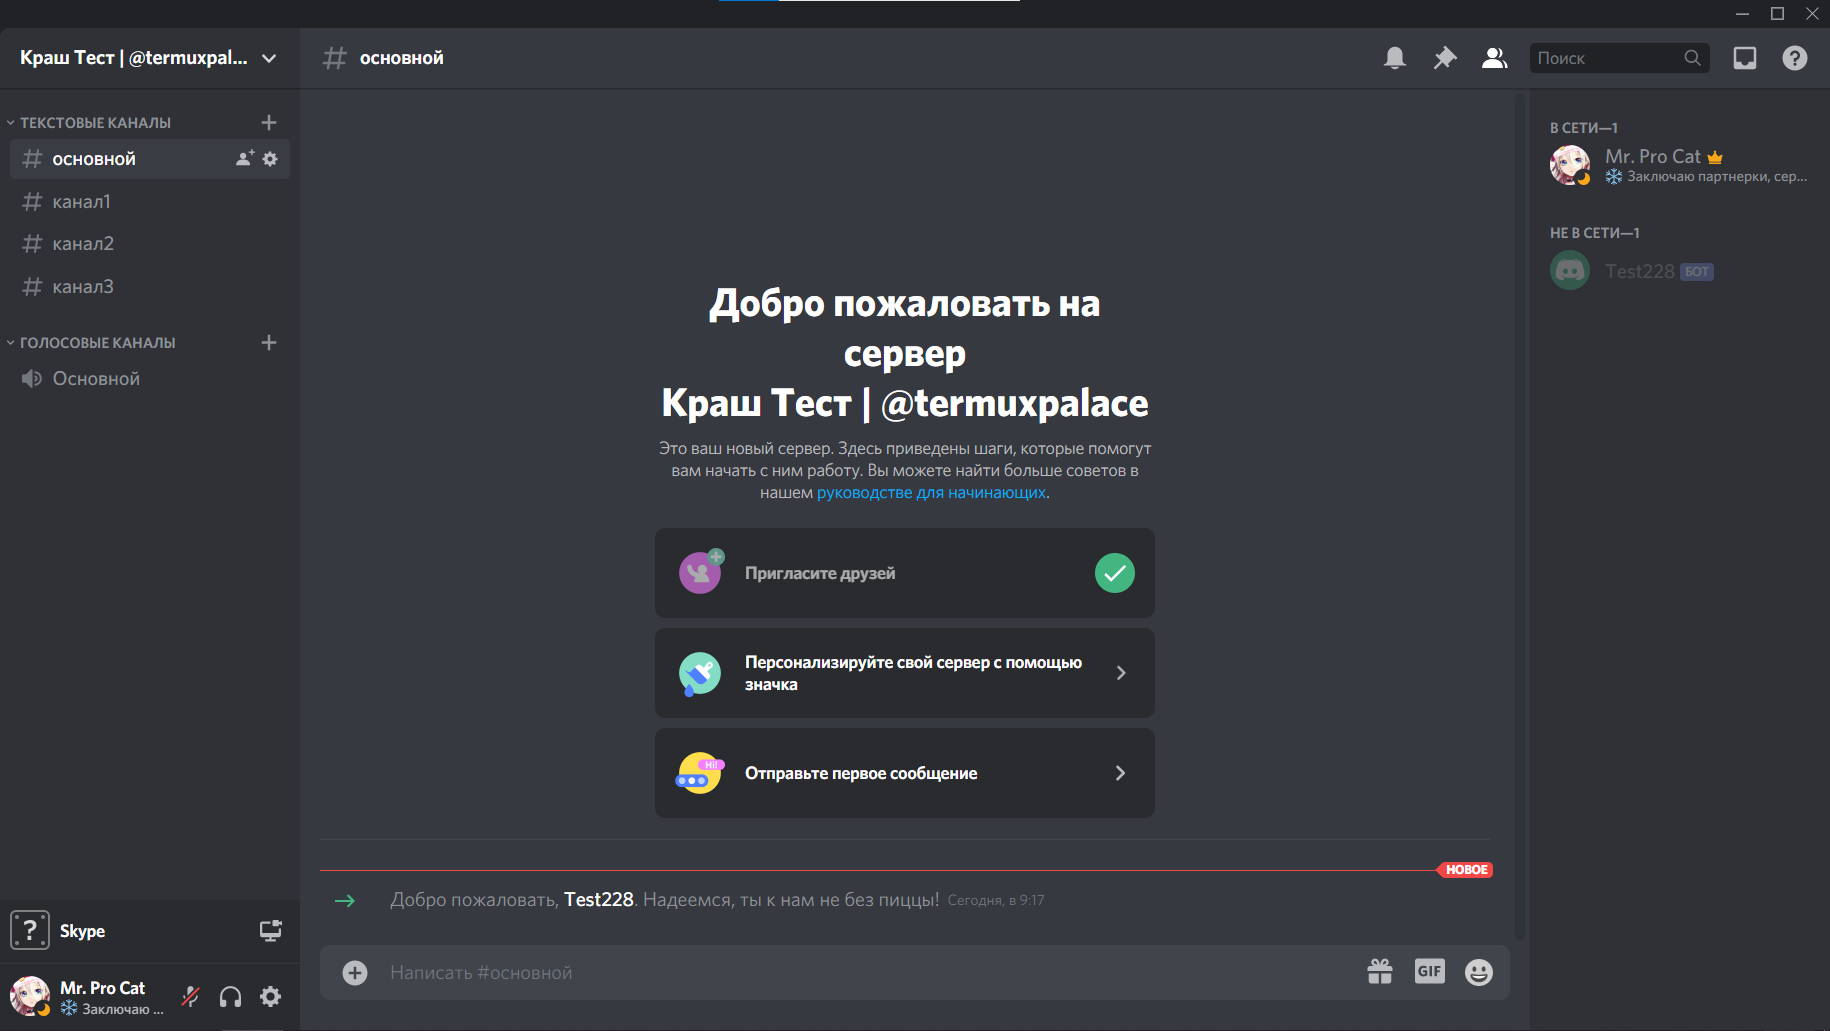Image resolution: width=1830 pixels, height=1031 pixels.
Task: Click the chat area scrollbar
Action: tap(1520, 515)
